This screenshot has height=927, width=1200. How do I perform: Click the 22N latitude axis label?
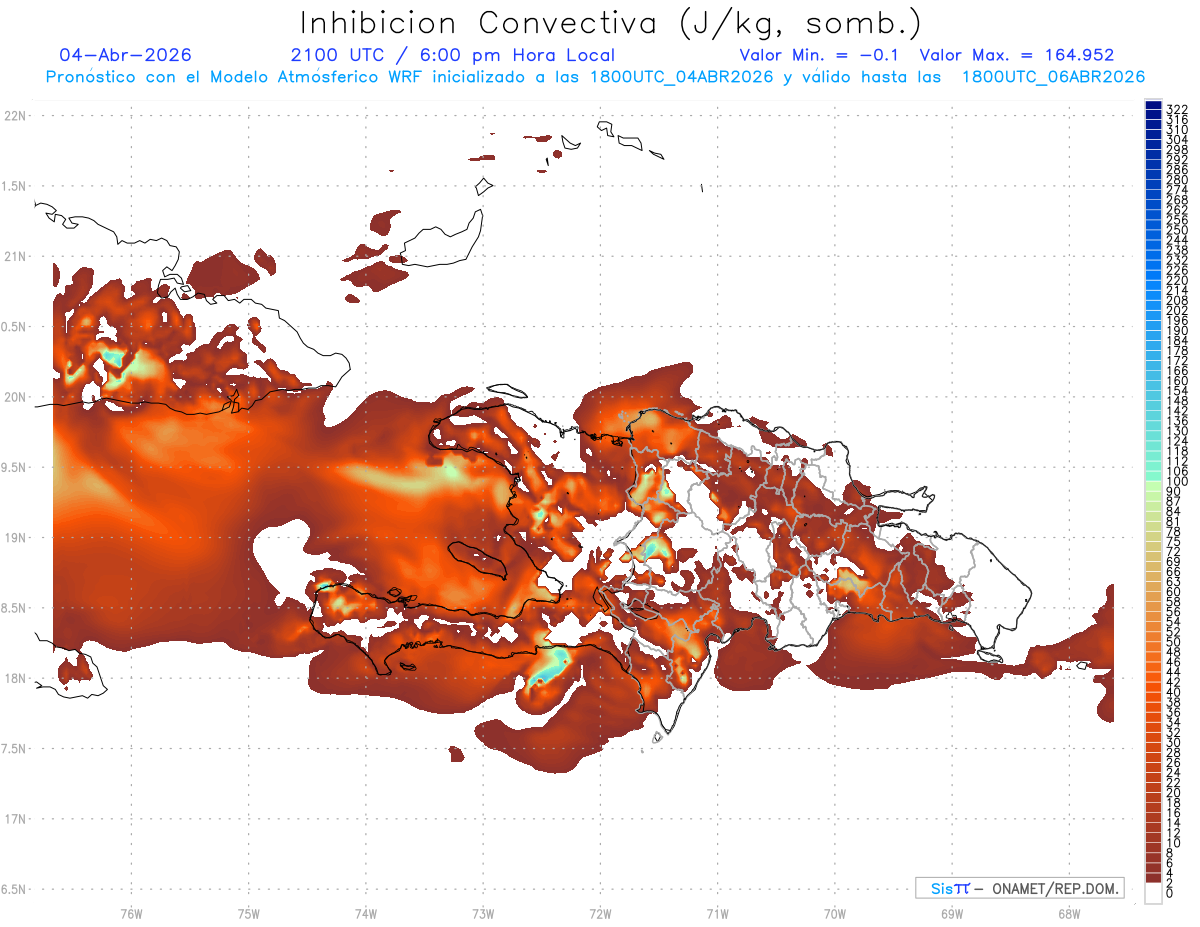[15, 116]
